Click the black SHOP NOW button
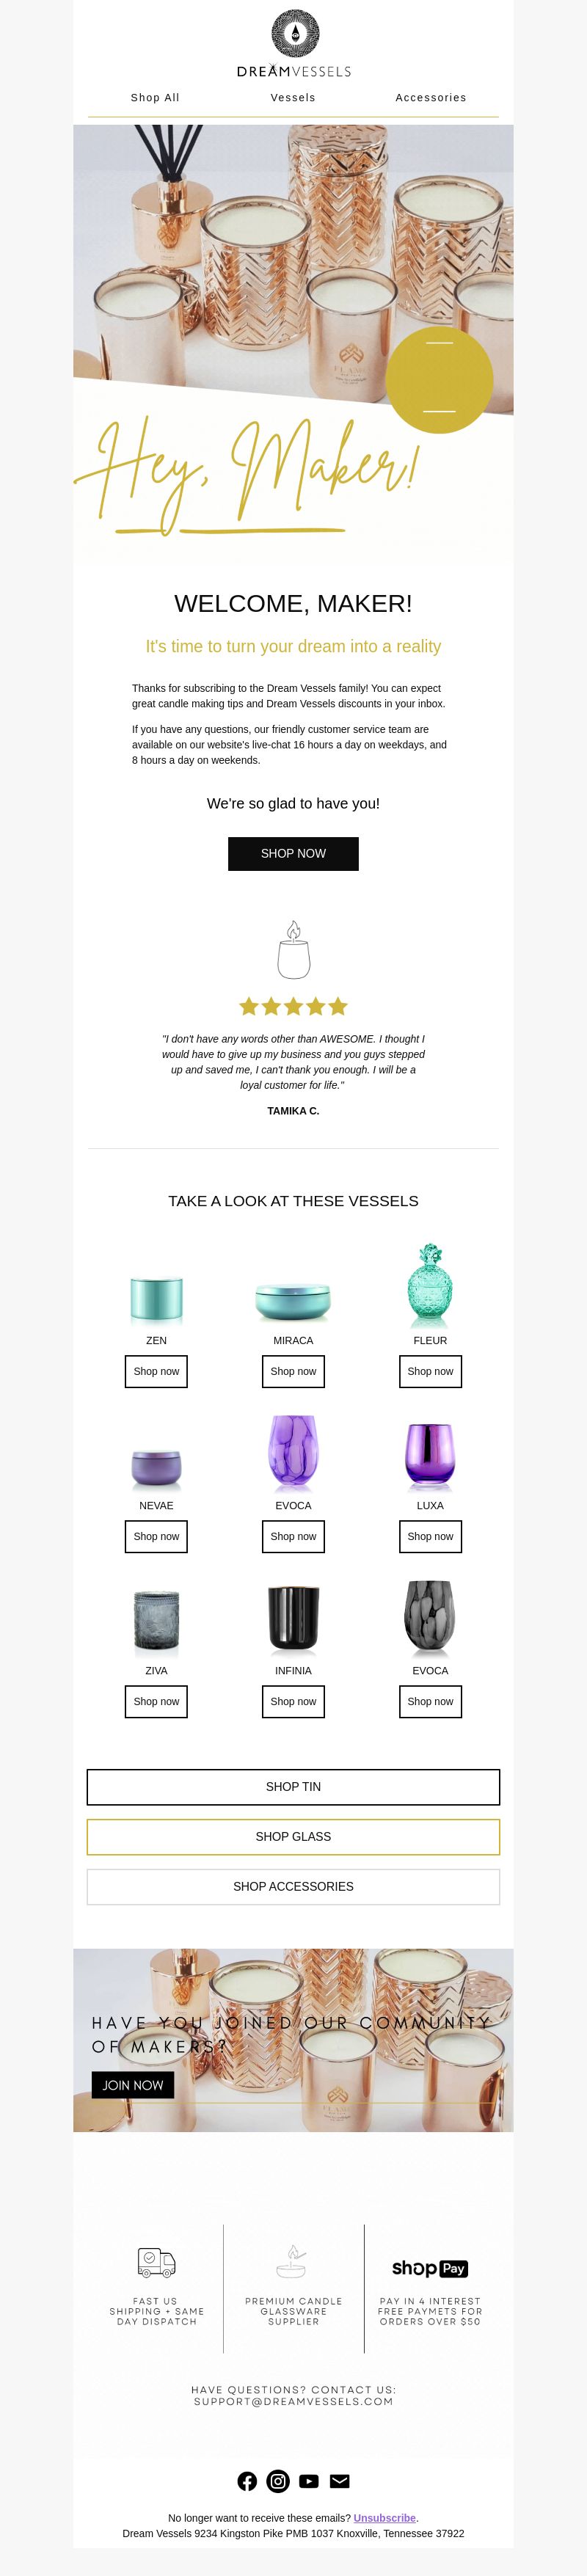 pos(293,854)
